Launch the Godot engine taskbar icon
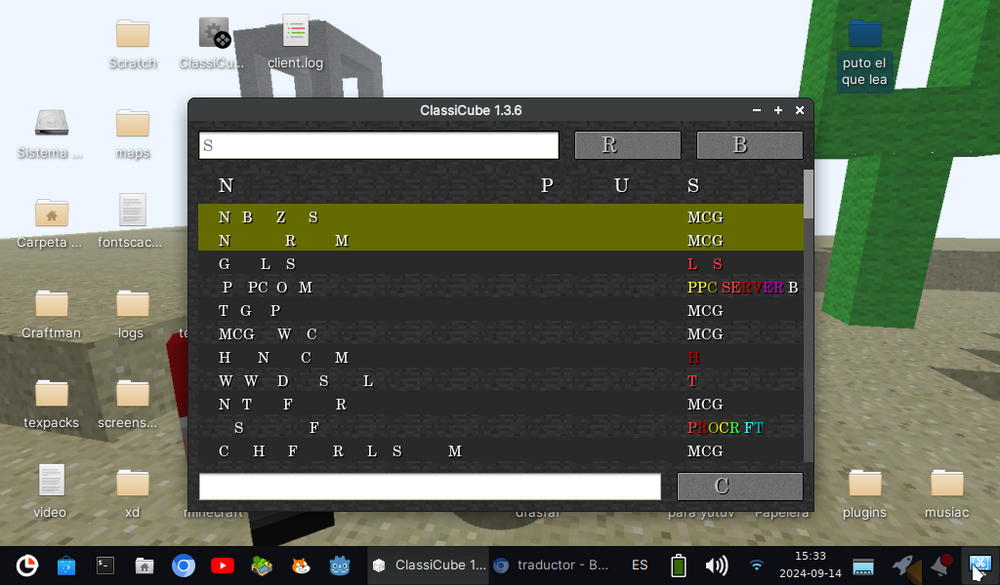Viewport: 1000px width, 585px height. click(340, 566)
